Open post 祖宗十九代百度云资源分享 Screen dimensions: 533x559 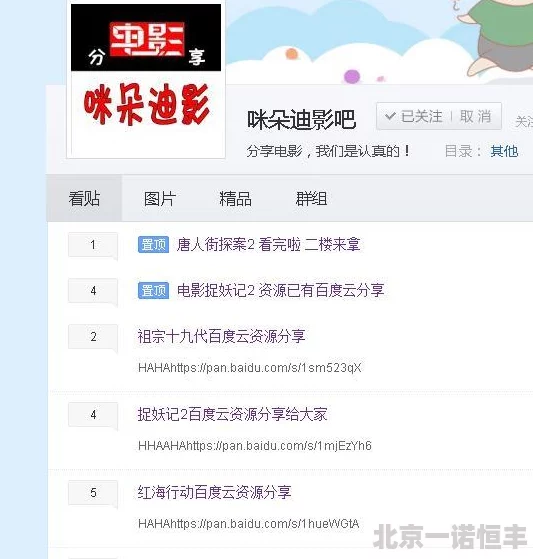click(221, 337)
